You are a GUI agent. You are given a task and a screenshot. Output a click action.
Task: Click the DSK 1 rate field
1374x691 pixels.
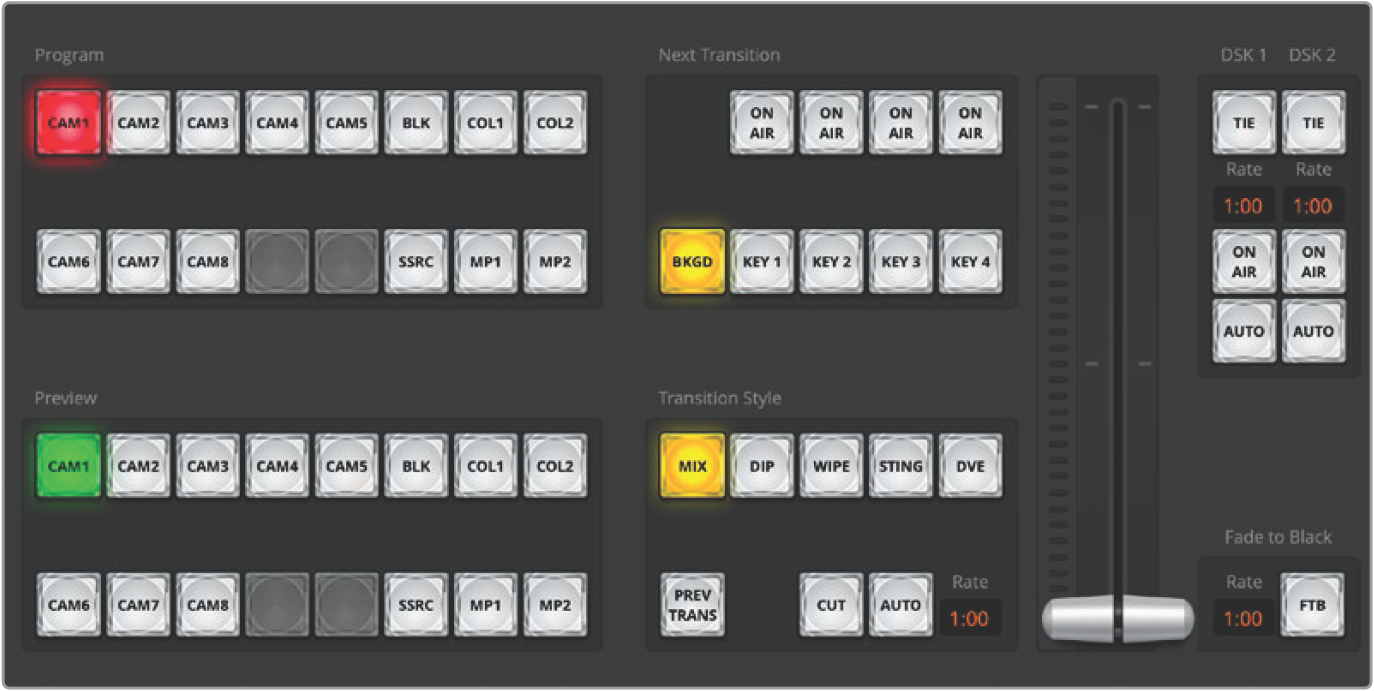point(1243,206)
